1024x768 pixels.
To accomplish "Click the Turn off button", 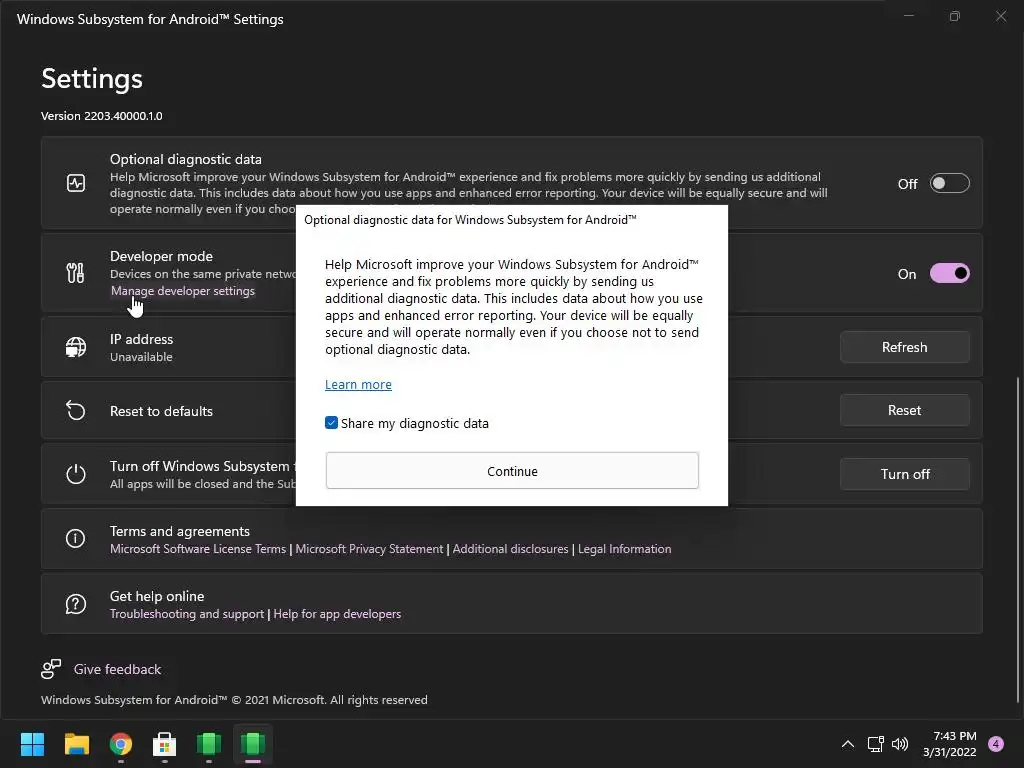I will 904,474.
